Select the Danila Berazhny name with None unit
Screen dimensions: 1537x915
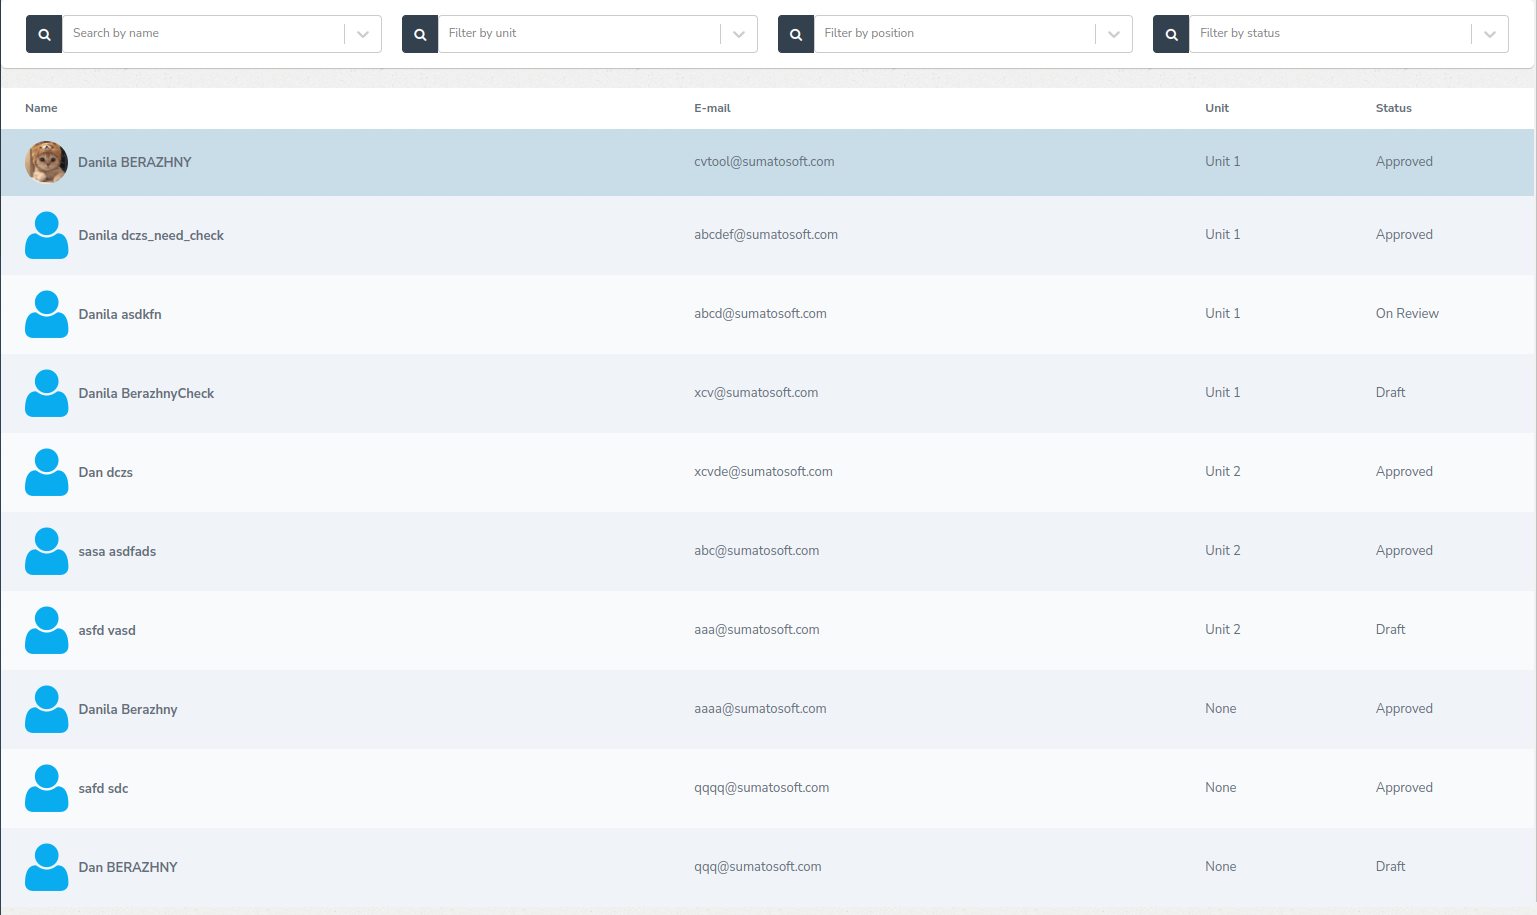[x=128, y=709]
